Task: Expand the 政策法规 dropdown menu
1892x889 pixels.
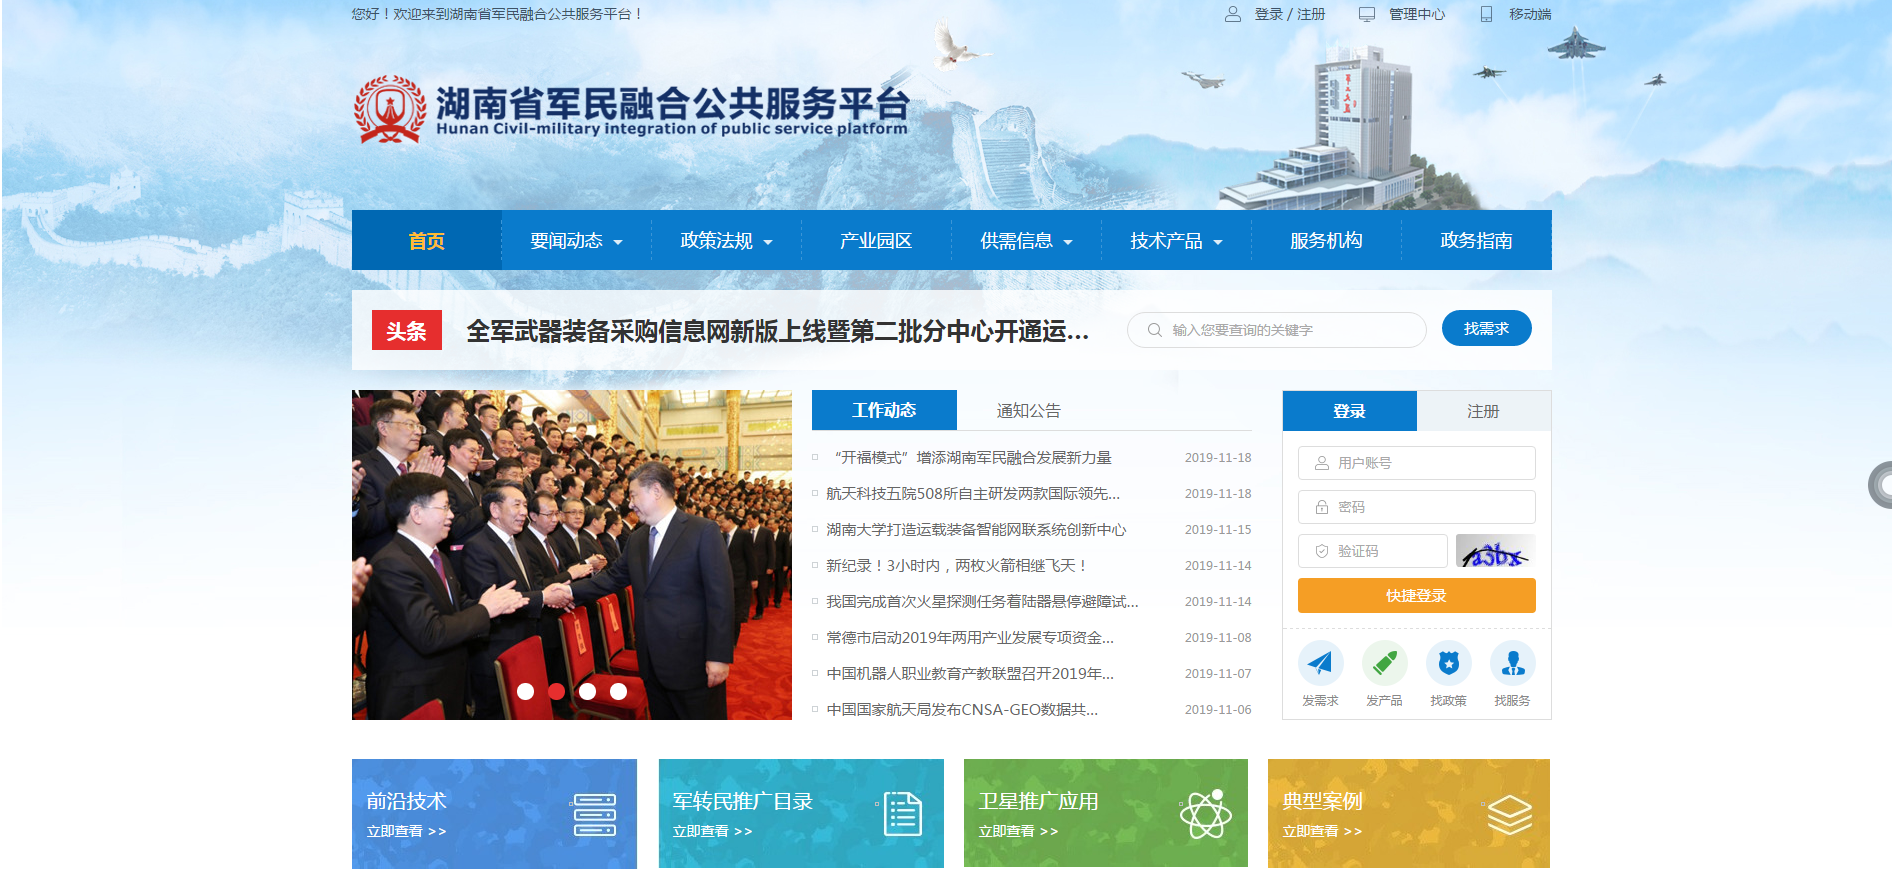Action: click(726, 241)
